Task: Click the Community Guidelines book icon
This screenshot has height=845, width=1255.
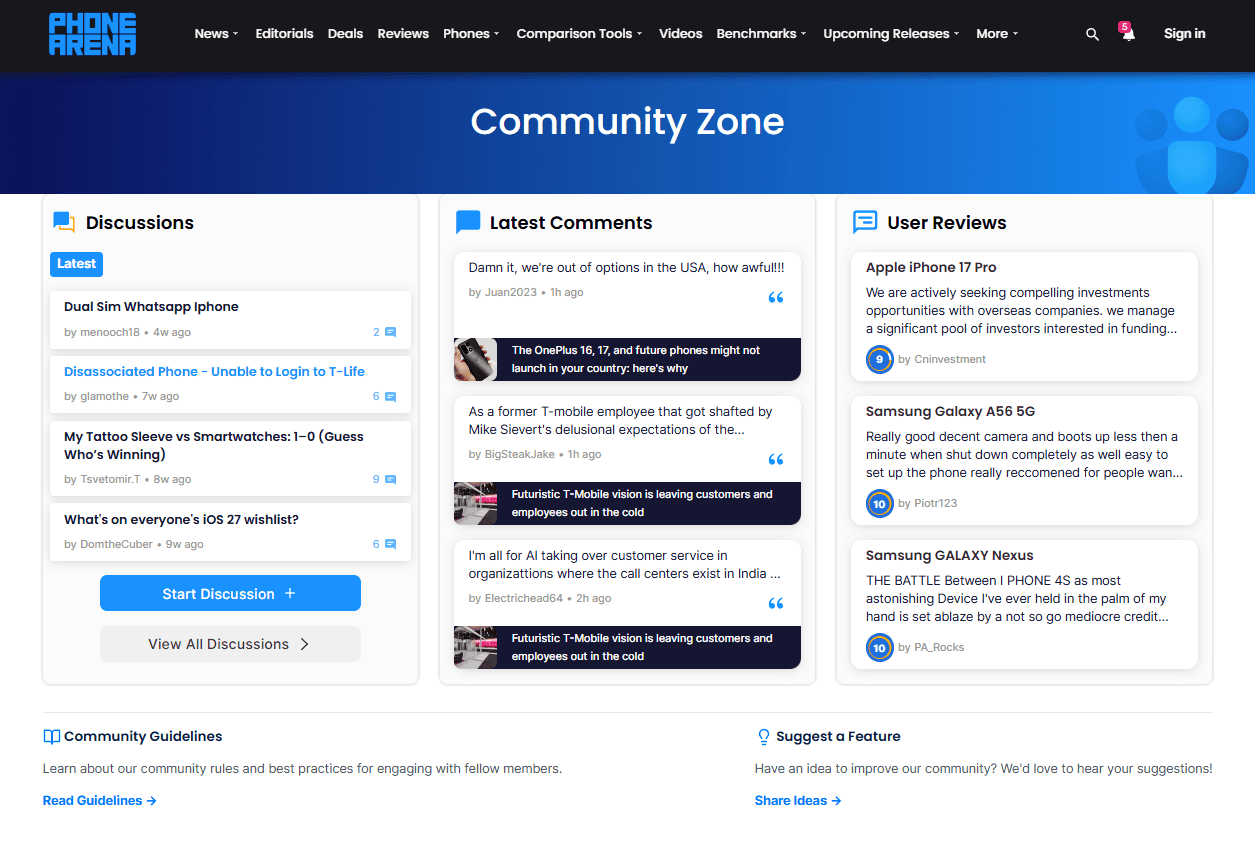Action: click(52, 737)
